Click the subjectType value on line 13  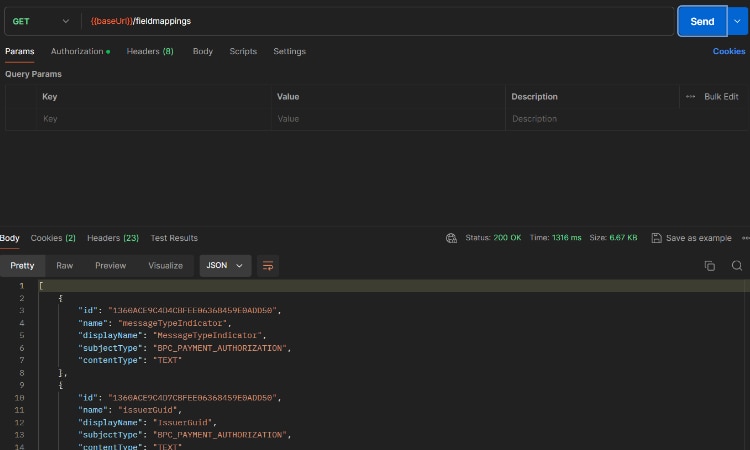(x=220, y=435)
